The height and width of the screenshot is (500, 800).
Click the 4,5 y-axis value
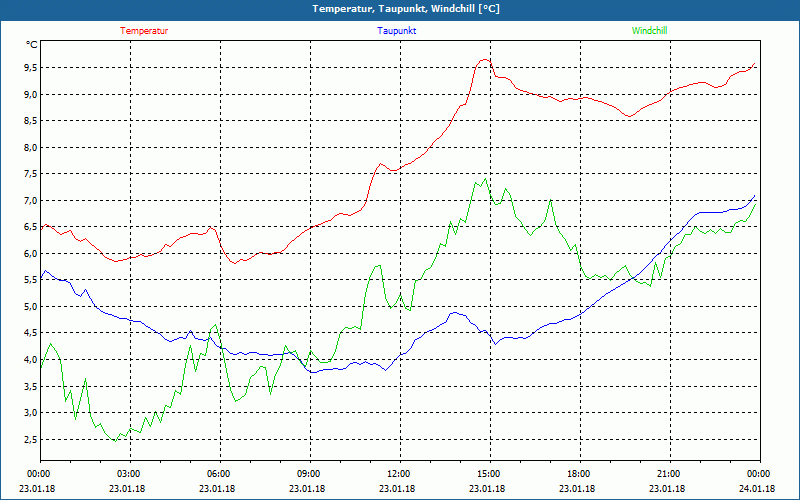tap(31, 333)
